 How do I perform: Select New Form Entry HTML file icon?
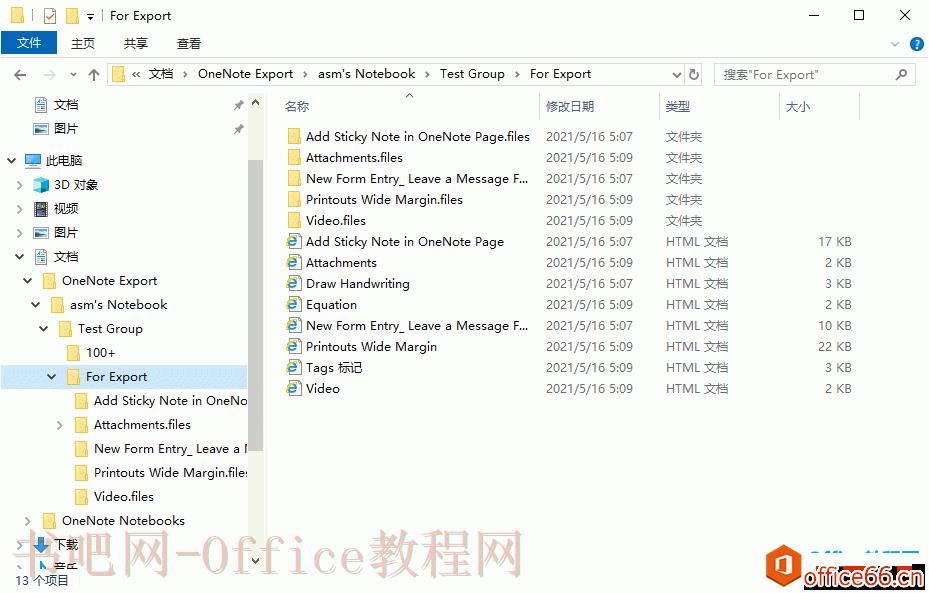coord(293,326)
